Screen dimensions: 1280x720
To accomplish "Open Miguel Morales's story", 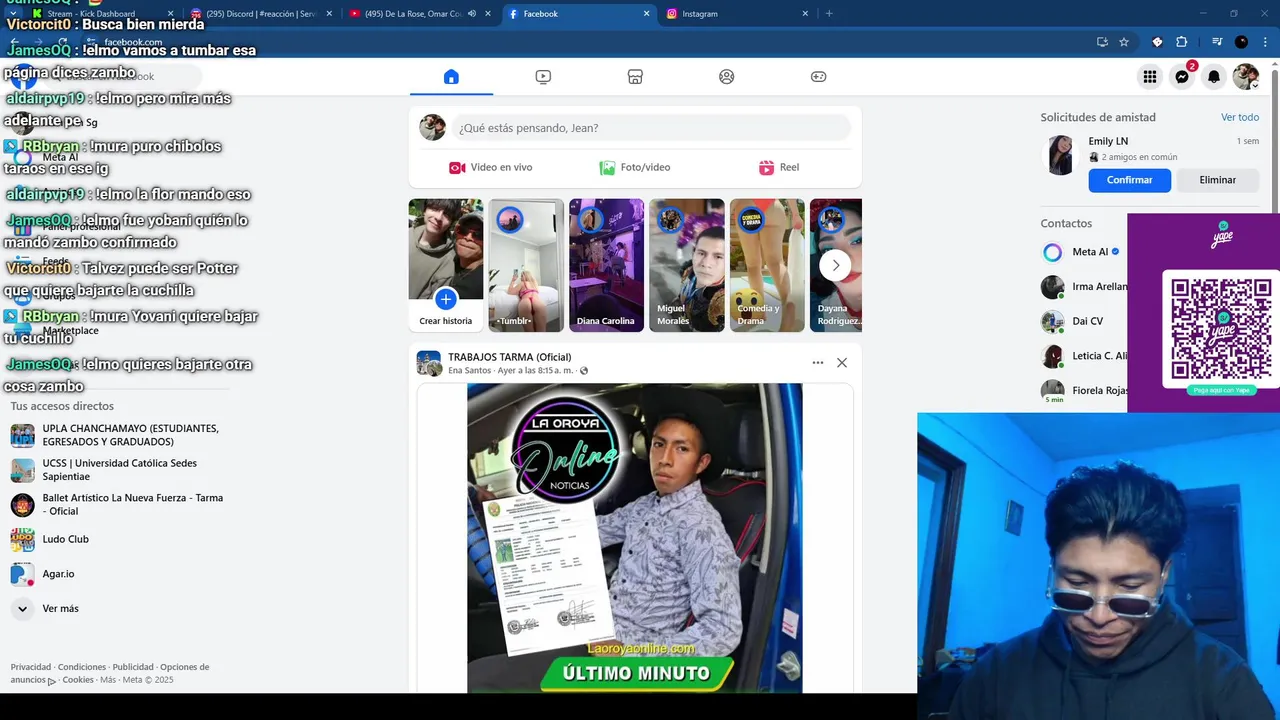I will 686,265.
